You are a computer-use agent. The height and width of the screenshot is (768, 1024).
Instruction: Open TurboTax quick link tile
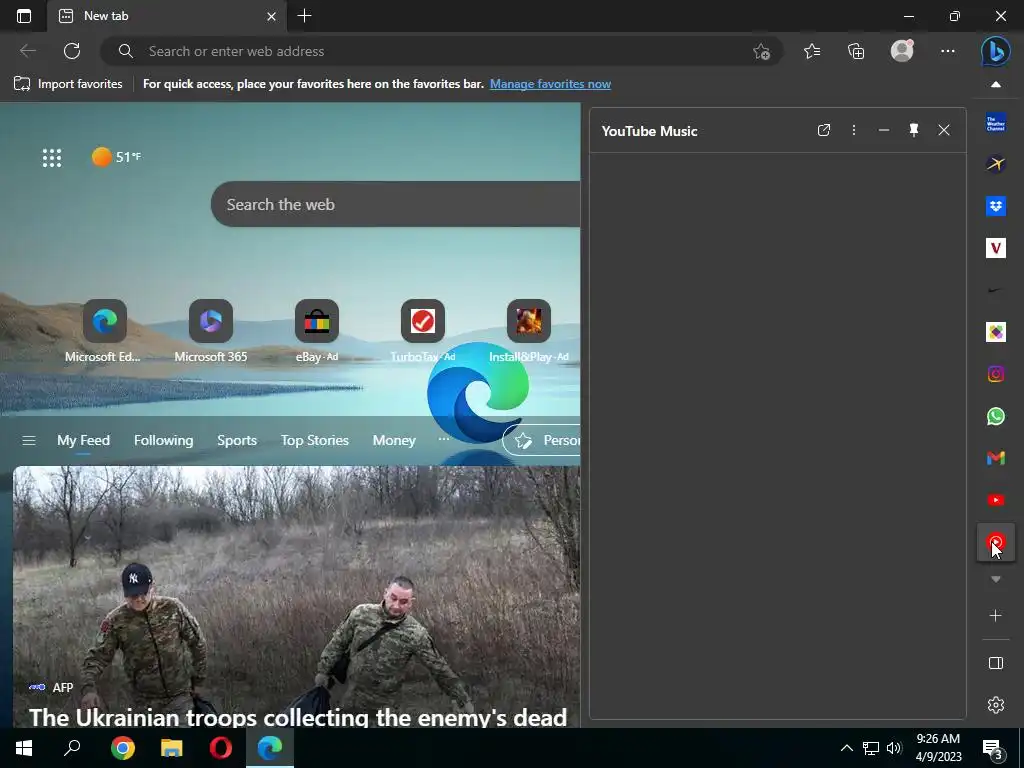coord(423,321)
